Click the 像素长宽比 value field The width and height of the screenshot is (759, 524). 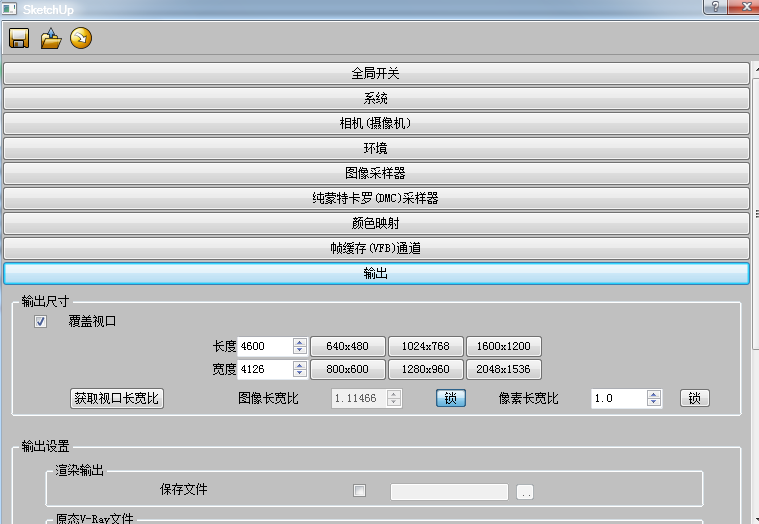pyautogui.click(x=619, y=398)
